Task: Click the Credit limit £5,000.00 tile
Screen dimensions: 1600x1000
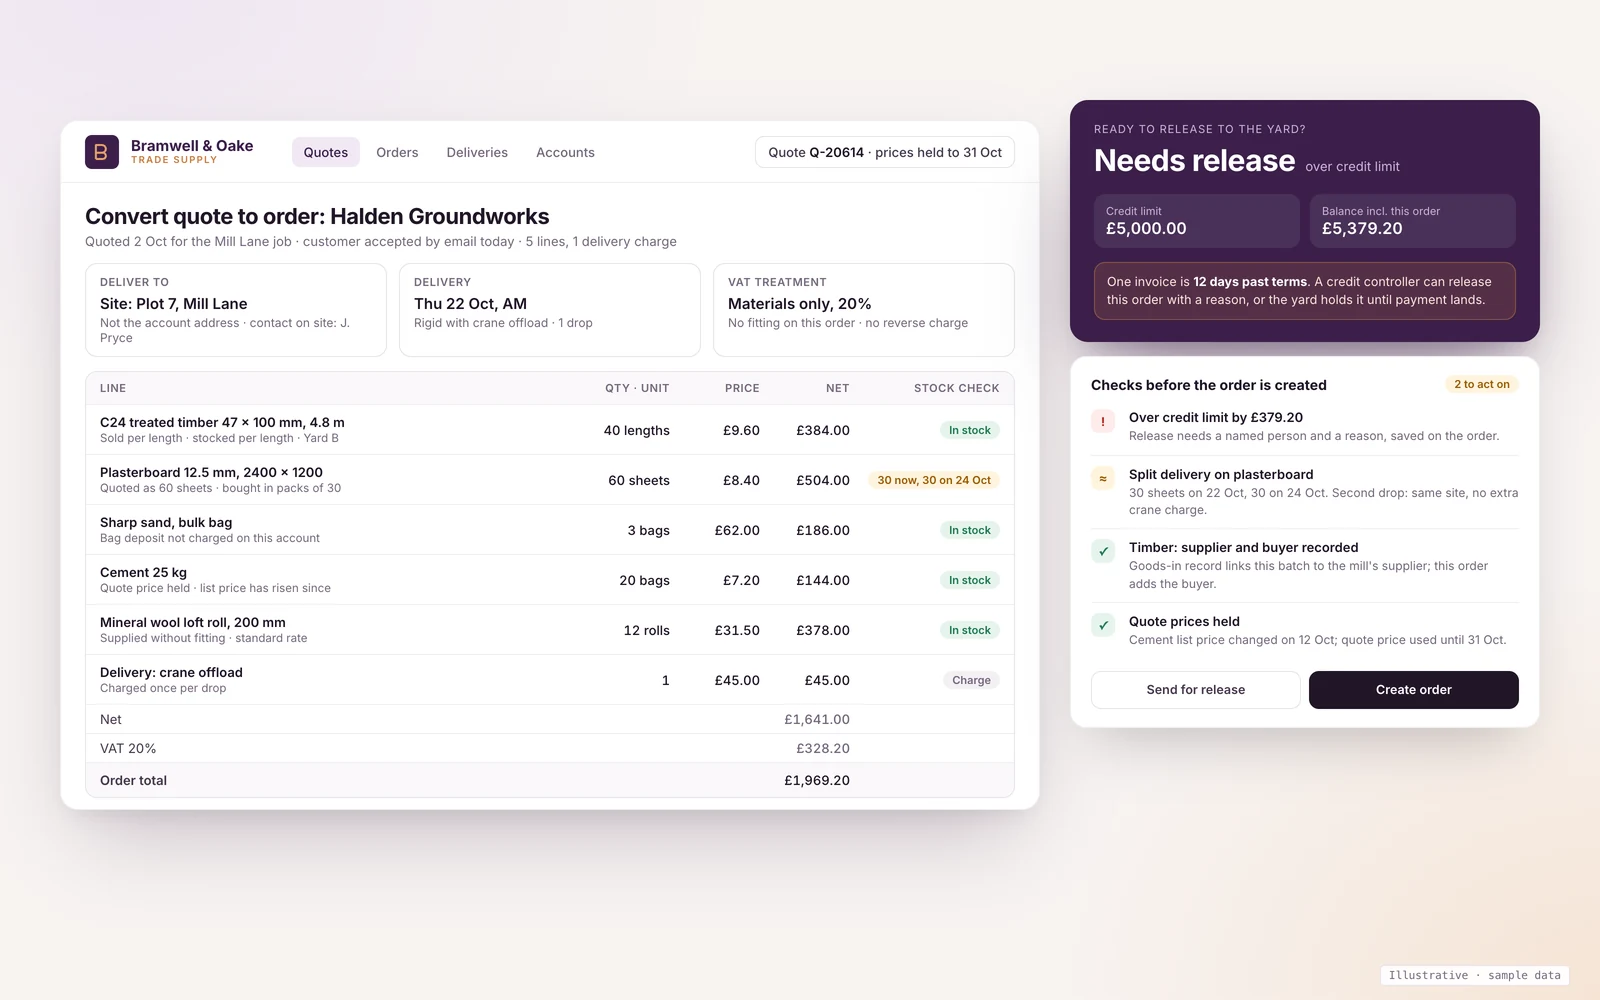Action: pyautogui.click(x=1197, y=221)
